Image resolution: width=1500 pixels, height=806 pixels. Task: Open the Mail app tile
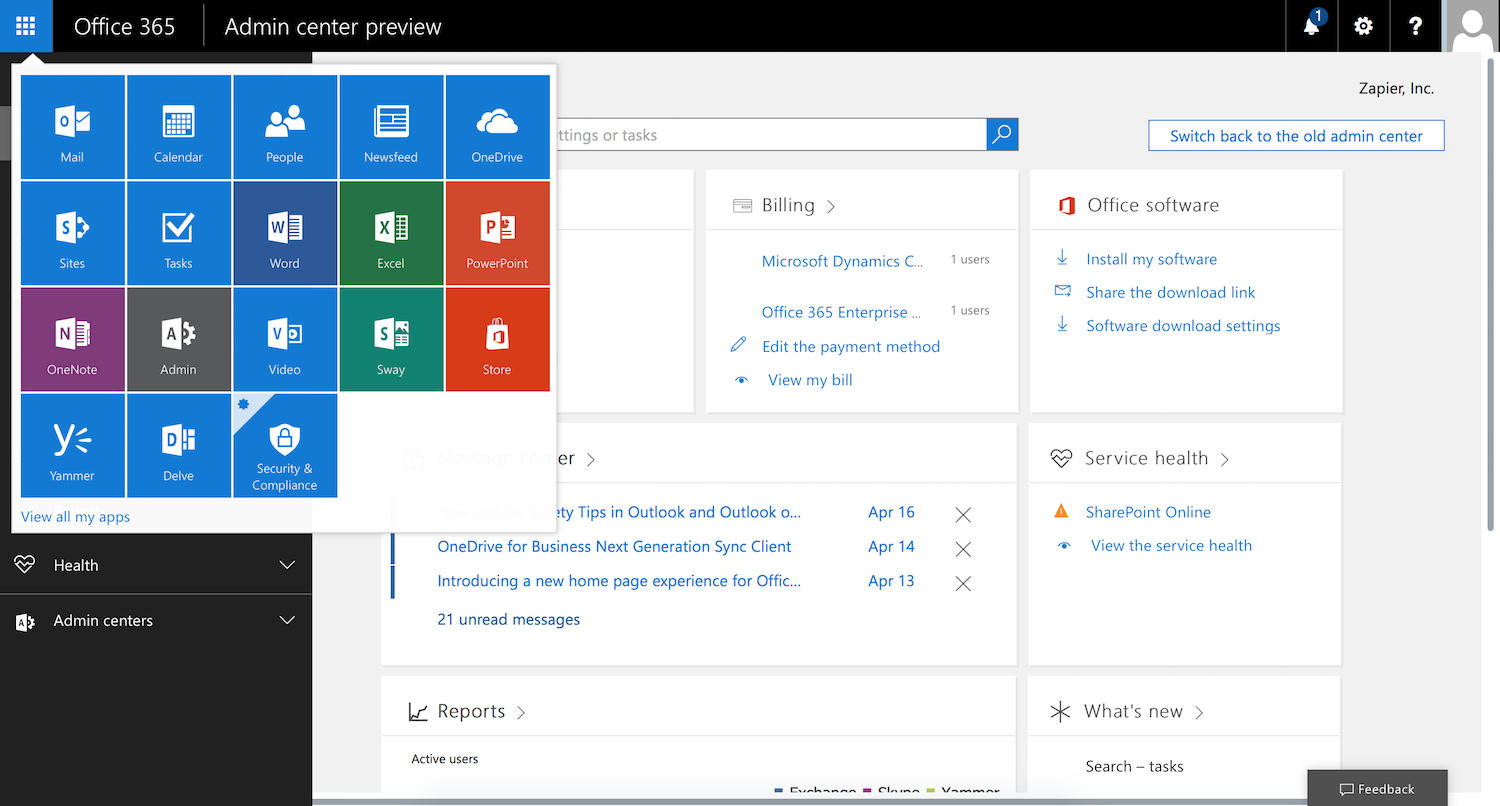pyautogui.click(x=73, y=127)
